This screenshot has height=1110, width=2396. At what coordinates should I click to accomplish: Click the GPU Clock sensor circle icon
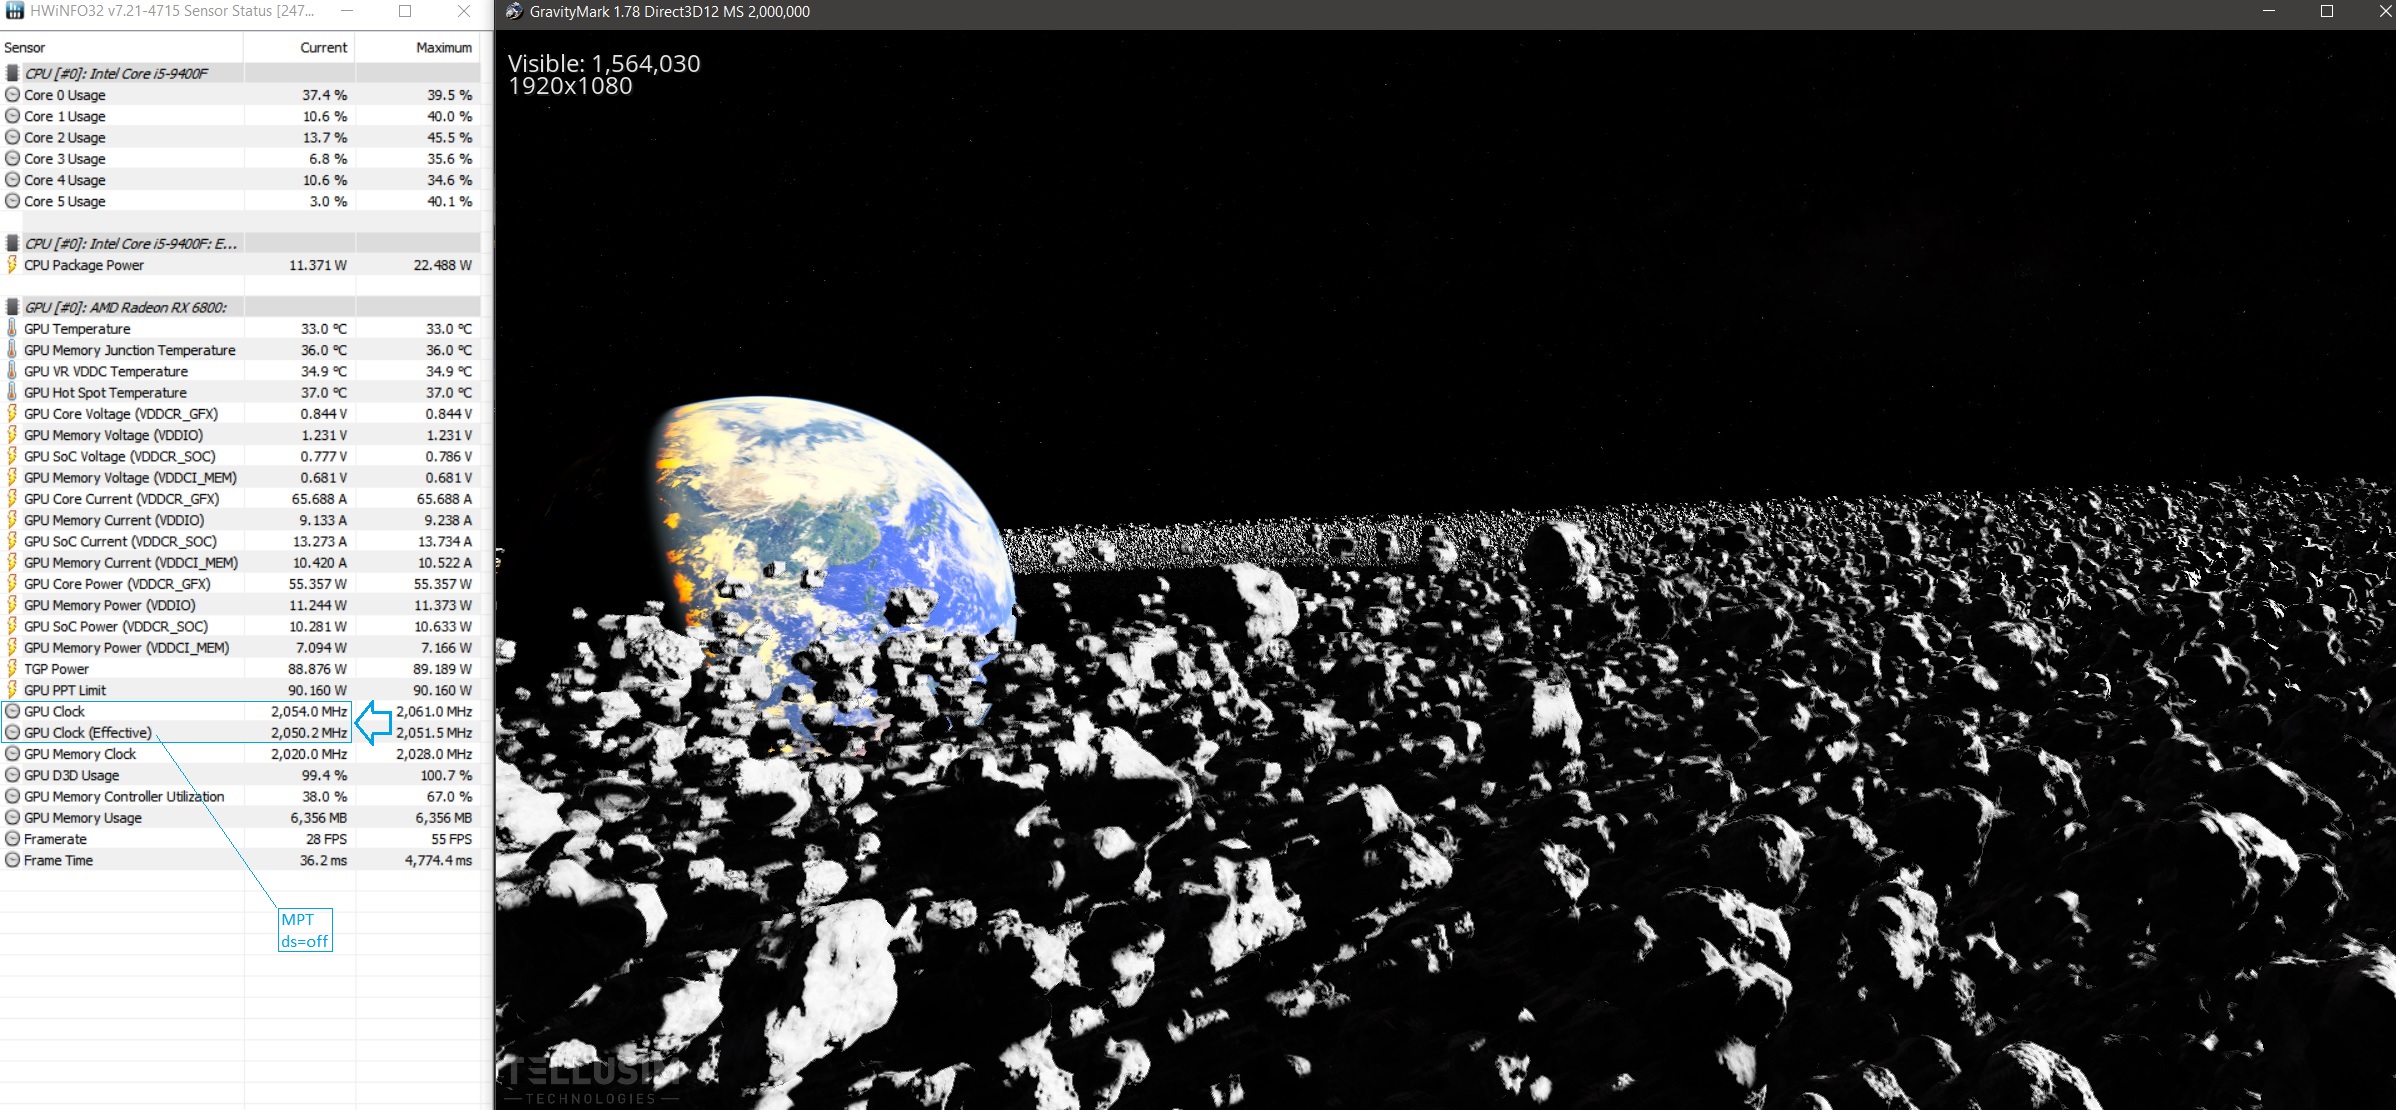[12, 712]
